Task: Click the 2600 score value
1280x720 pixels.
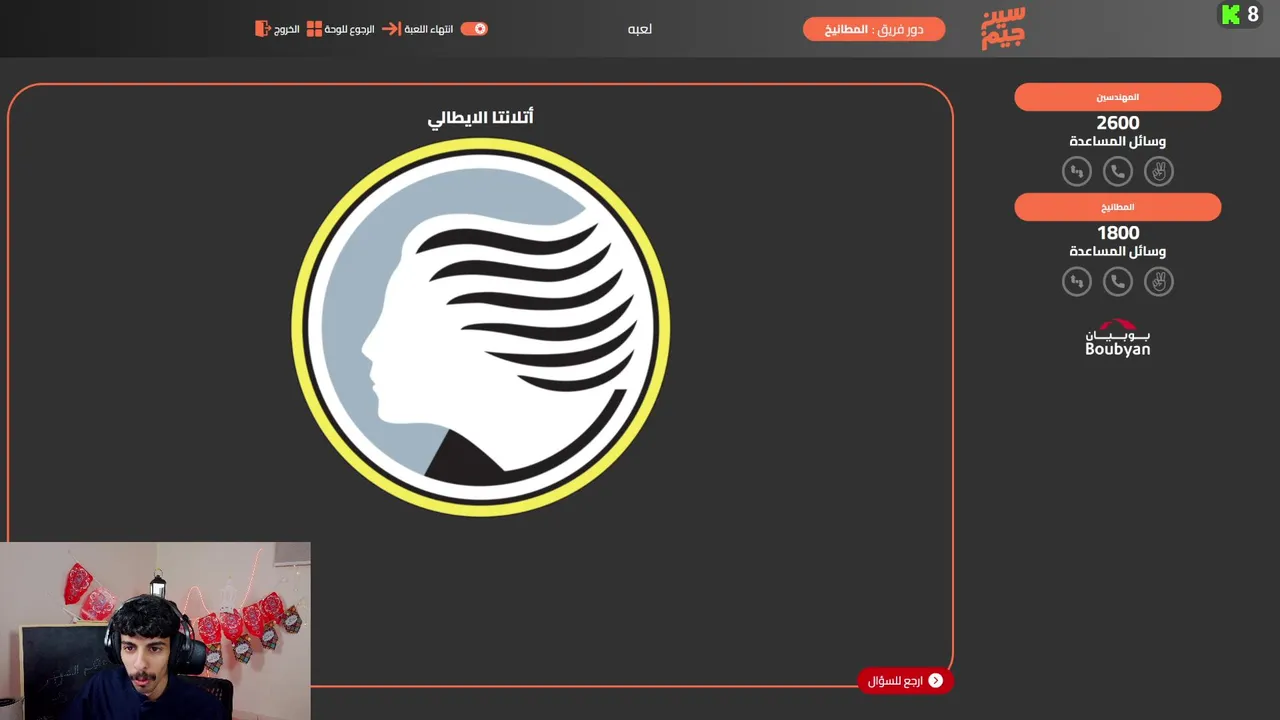Action: click(1118, 123)
